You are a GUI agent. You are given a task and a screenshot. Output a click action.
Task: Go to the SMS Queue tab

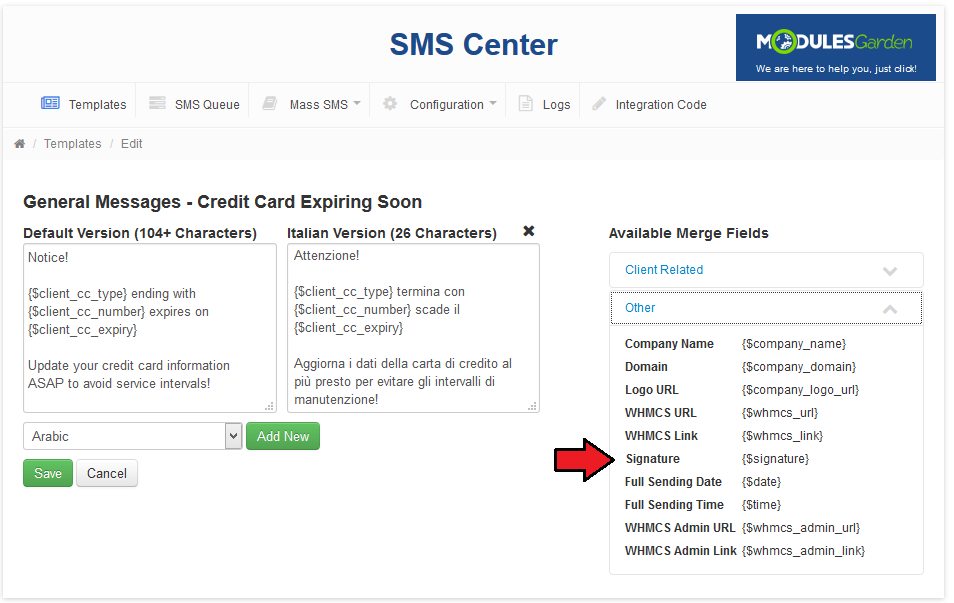point(206,104)
